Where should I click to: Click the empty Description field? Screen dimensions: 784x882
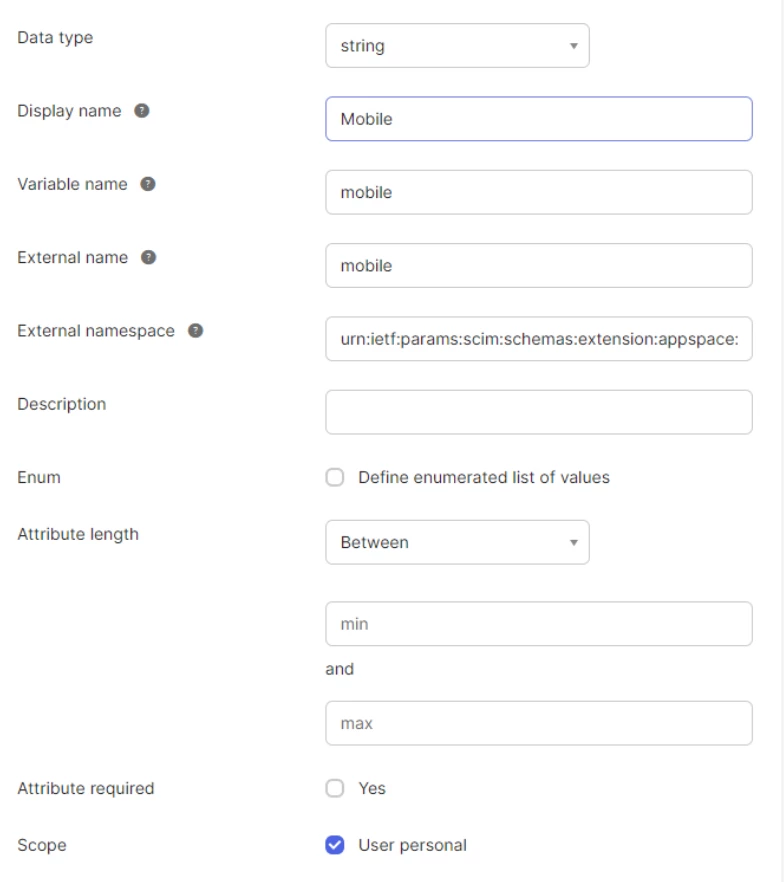coord(538,412)
